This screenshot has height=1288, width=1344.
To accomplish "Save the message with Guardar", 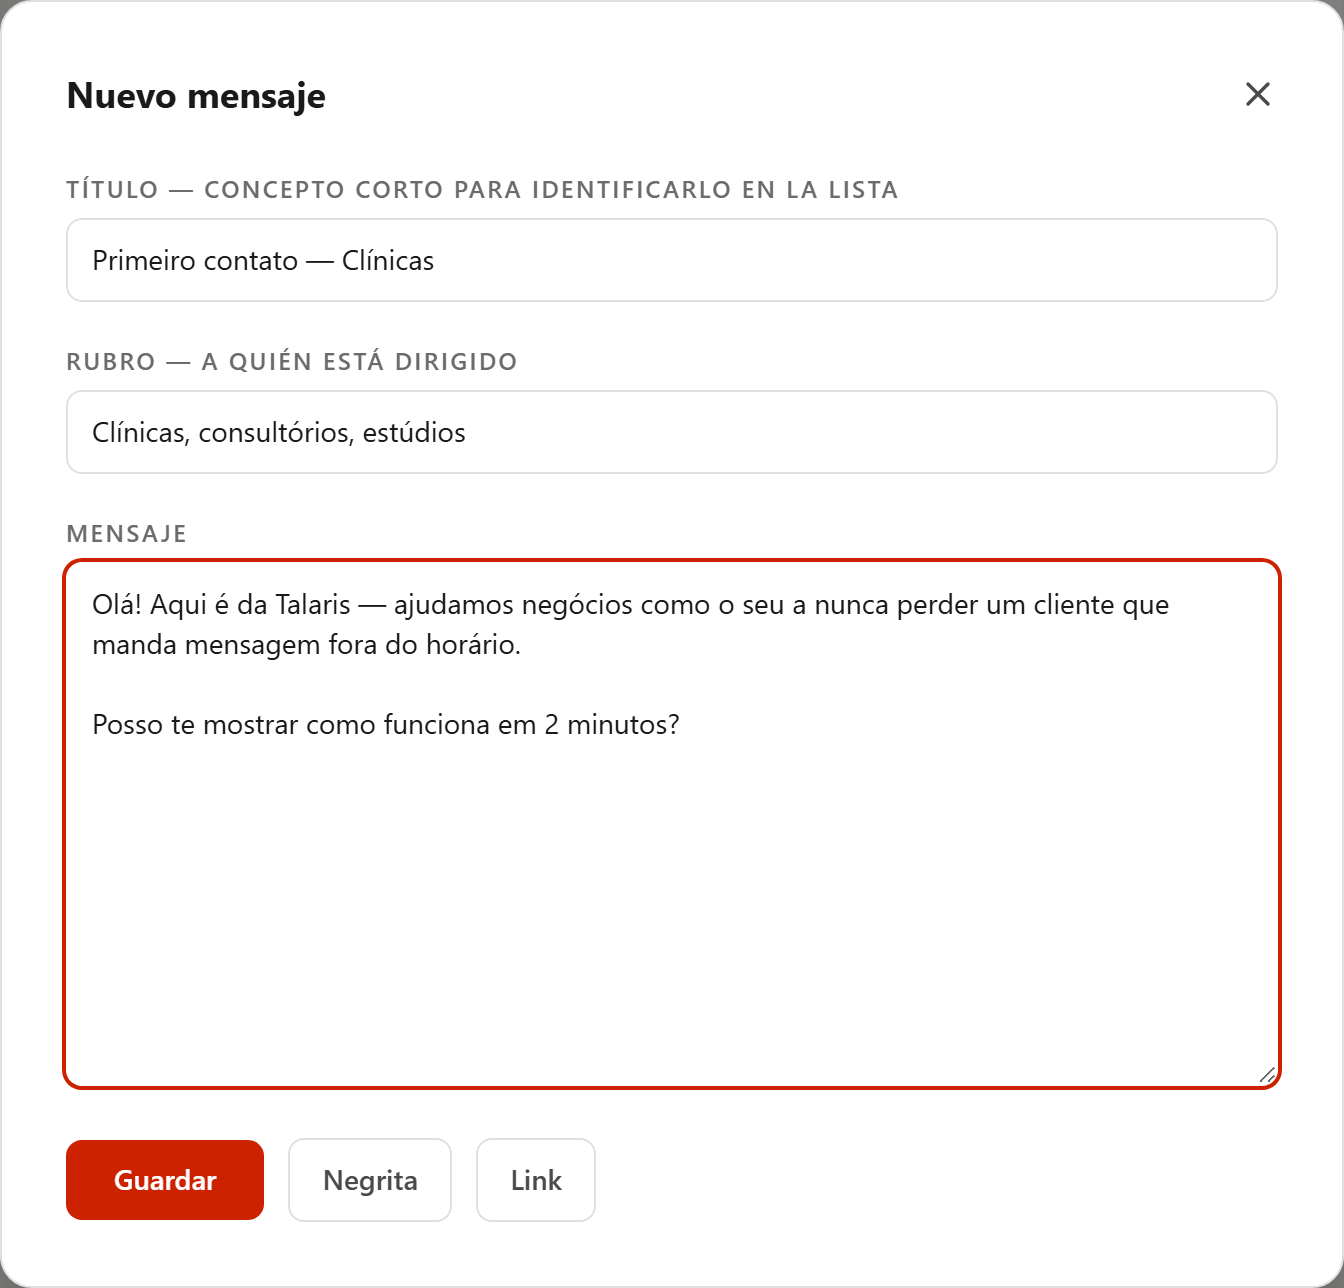I will click(x=165, y=1180).
